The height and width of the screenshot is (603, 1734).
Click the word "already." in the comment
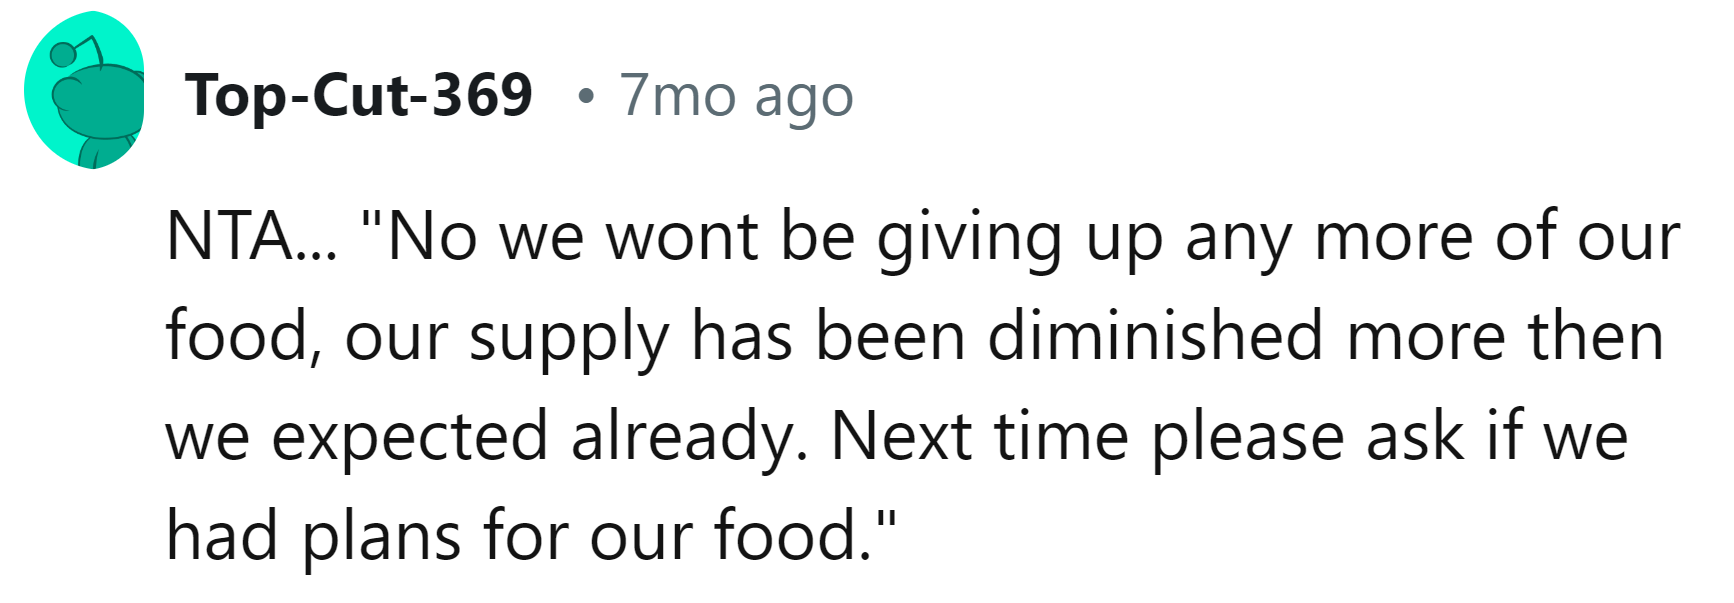(689, 438)
